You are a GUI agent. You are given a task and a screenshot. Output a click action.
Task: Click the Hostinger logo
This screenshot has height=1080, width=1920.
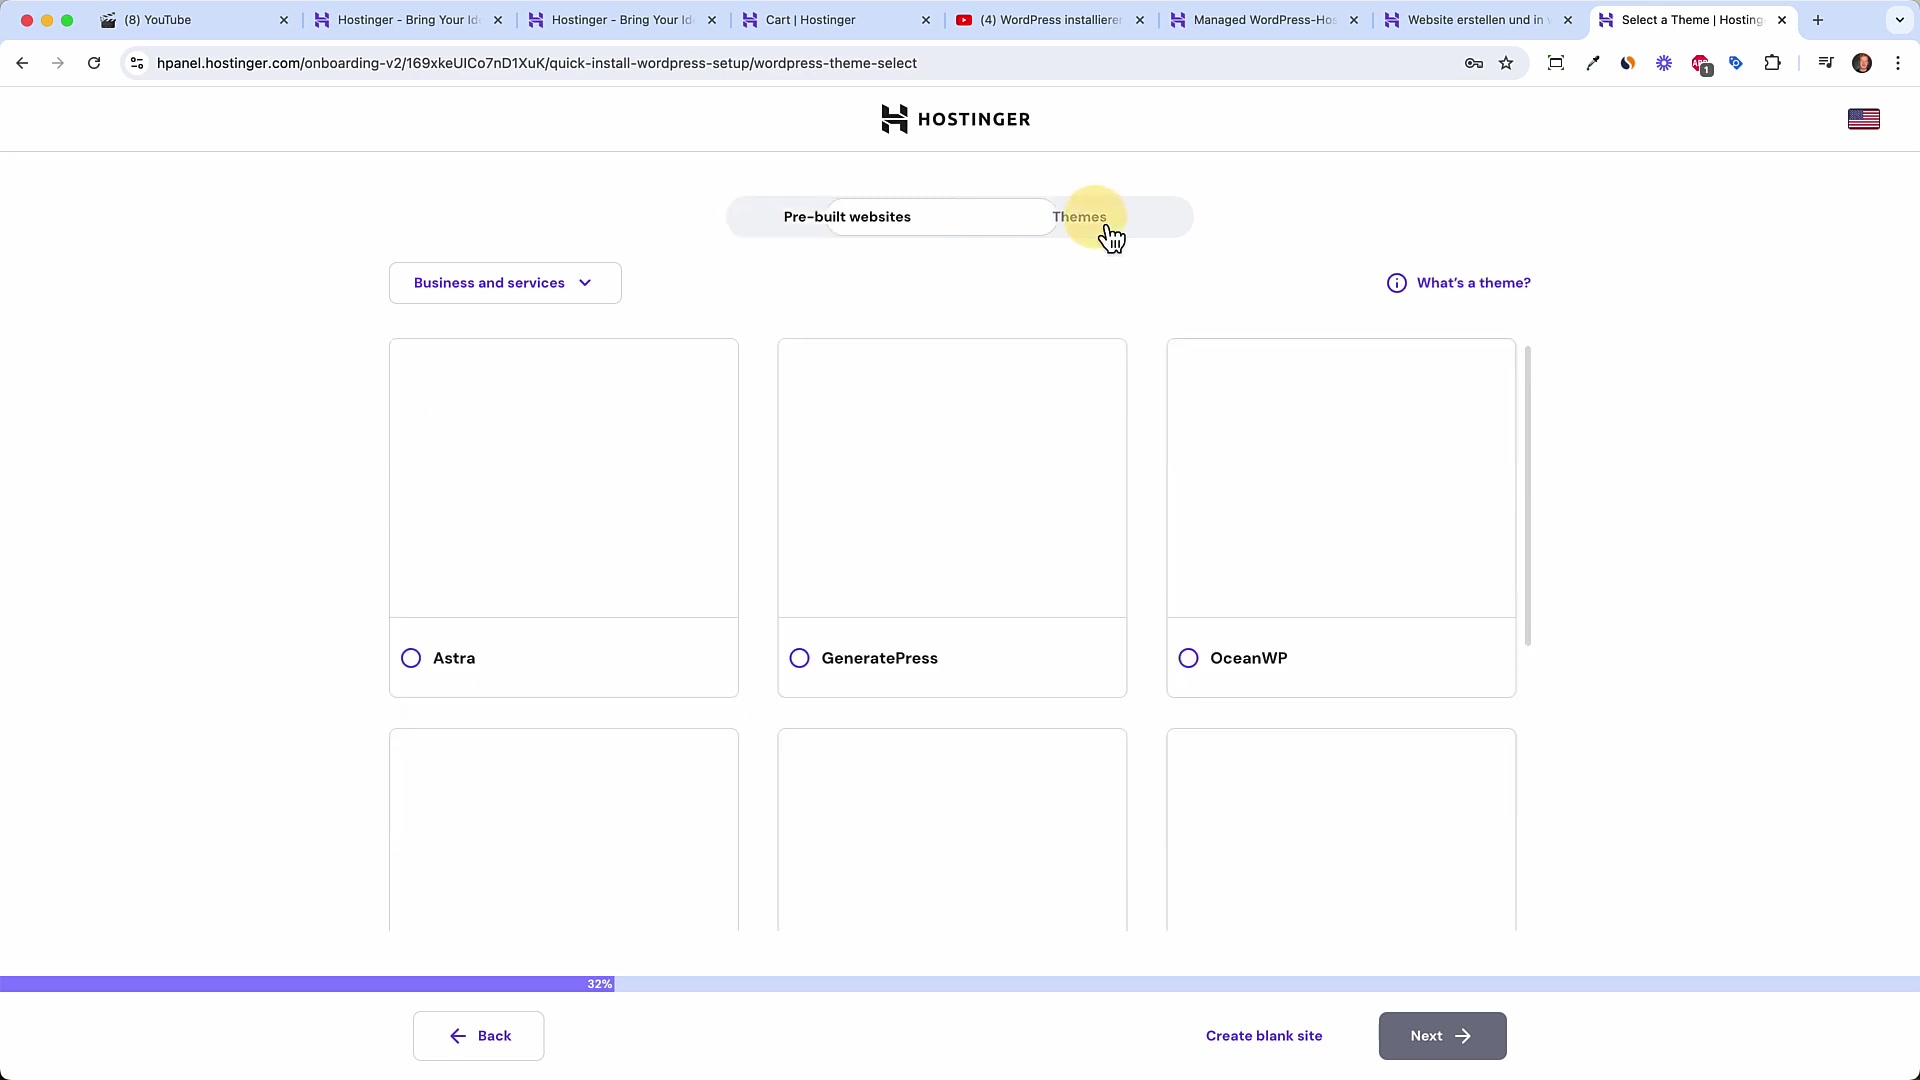[955, 119]
